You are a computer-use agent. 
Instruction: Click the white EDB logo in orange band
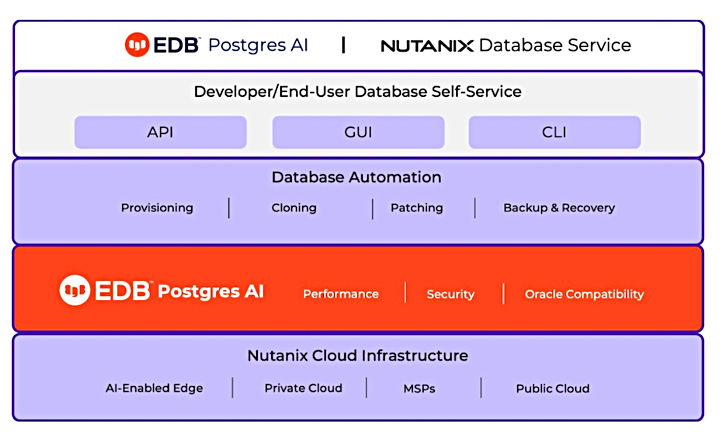tap(74, 290)
